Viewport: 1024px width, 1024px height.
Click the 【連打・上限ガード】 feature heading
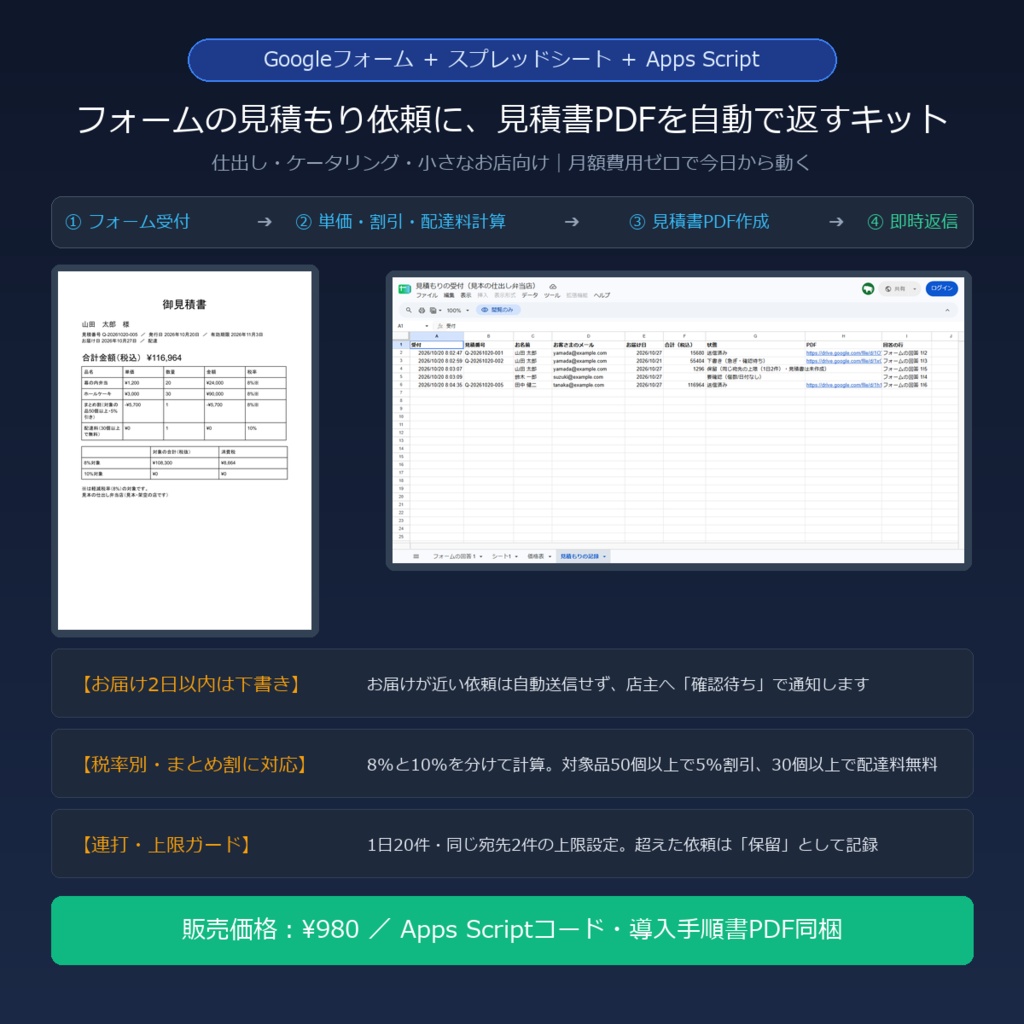pyautogui.click(x=165, y=844)
